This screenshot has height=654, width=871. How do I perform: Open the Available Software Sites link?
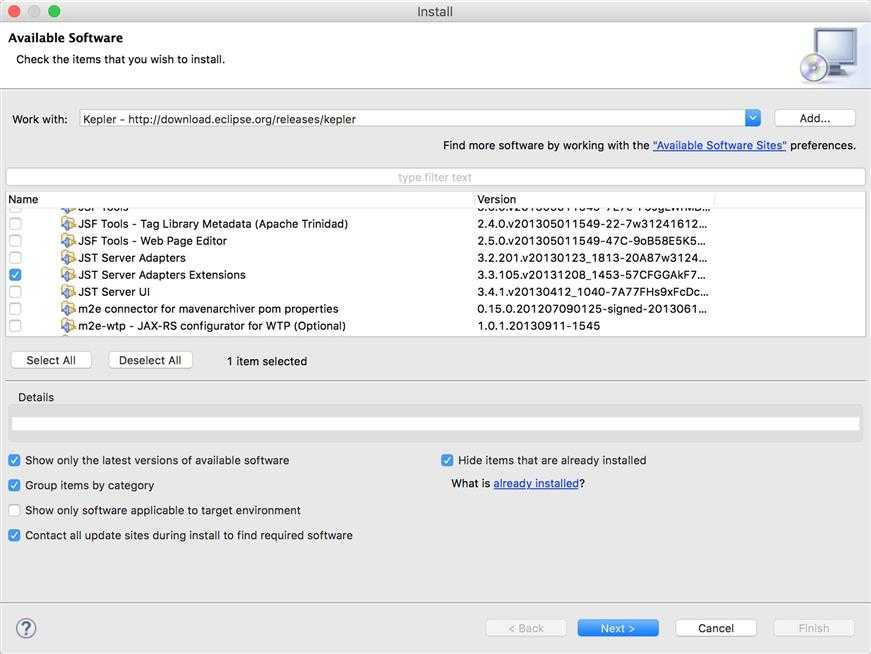pos(719,146)
